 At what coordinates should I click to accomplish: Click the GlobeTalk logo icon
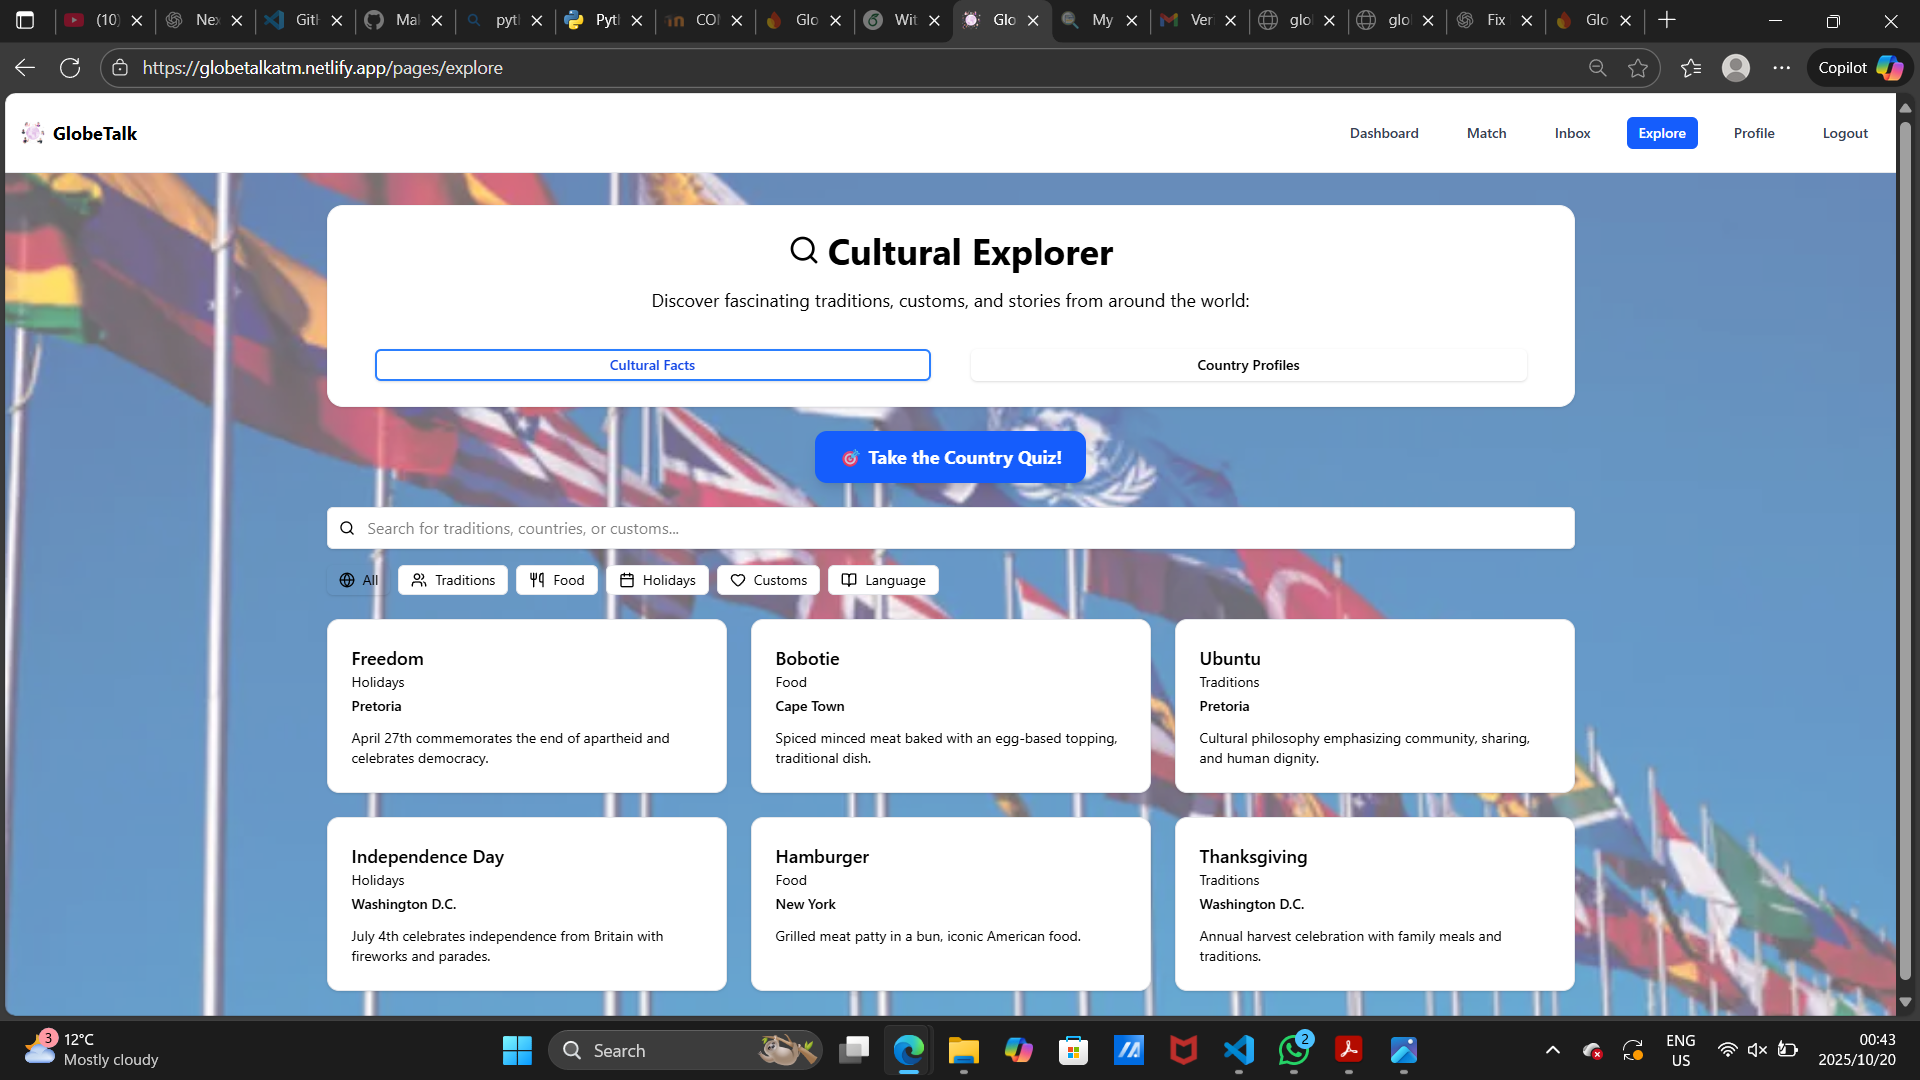click(x=32, y=132)
